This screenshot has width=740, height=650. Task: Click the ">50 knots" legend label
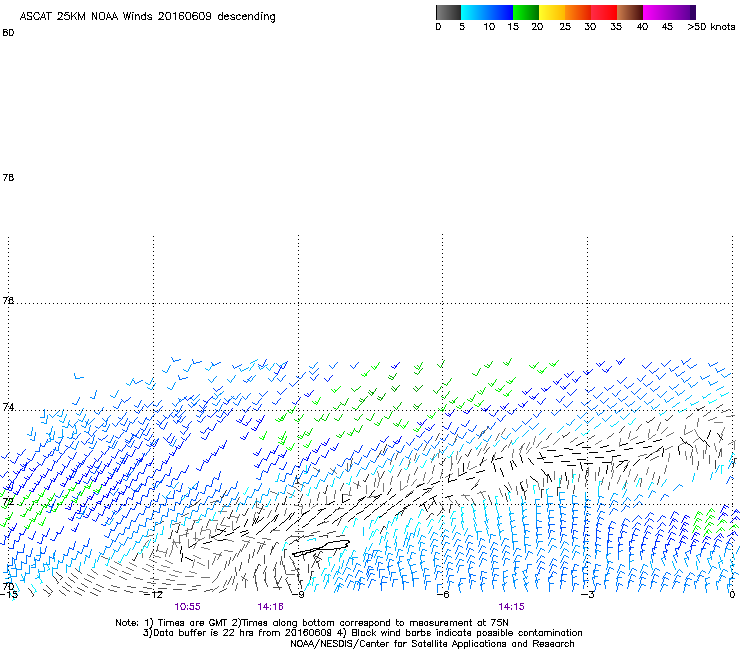[x=711, y=27]
